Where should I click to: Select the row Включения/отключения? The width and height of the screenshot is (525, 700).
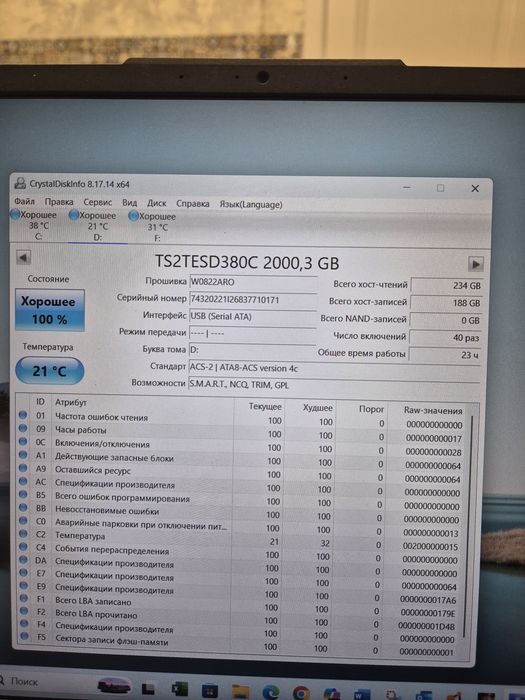click(x=242, y=446)
